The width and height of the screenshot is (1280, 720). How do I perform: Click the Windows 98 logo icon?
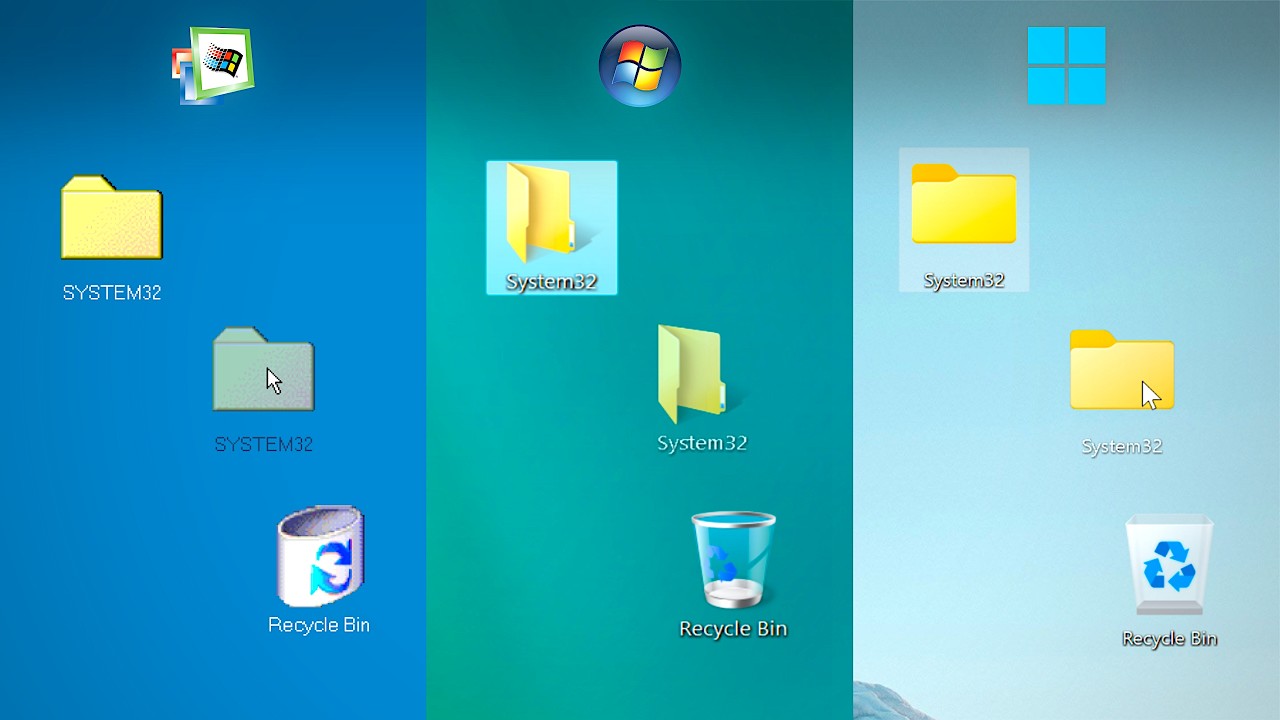click(x=213, y=66)
